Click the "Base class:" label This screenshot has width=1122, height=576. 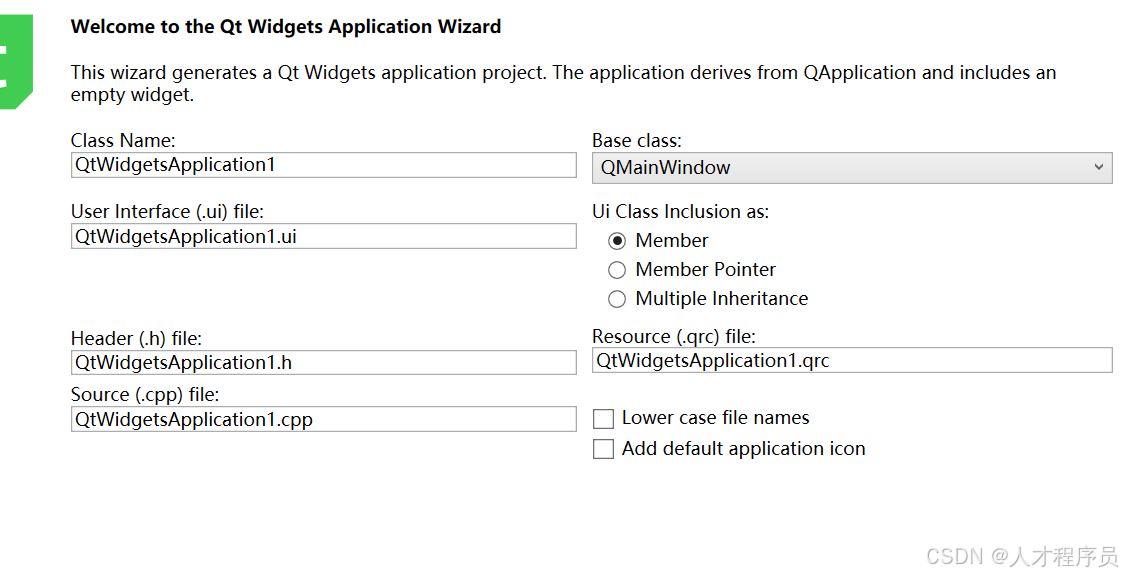click(x=637, y=141)
